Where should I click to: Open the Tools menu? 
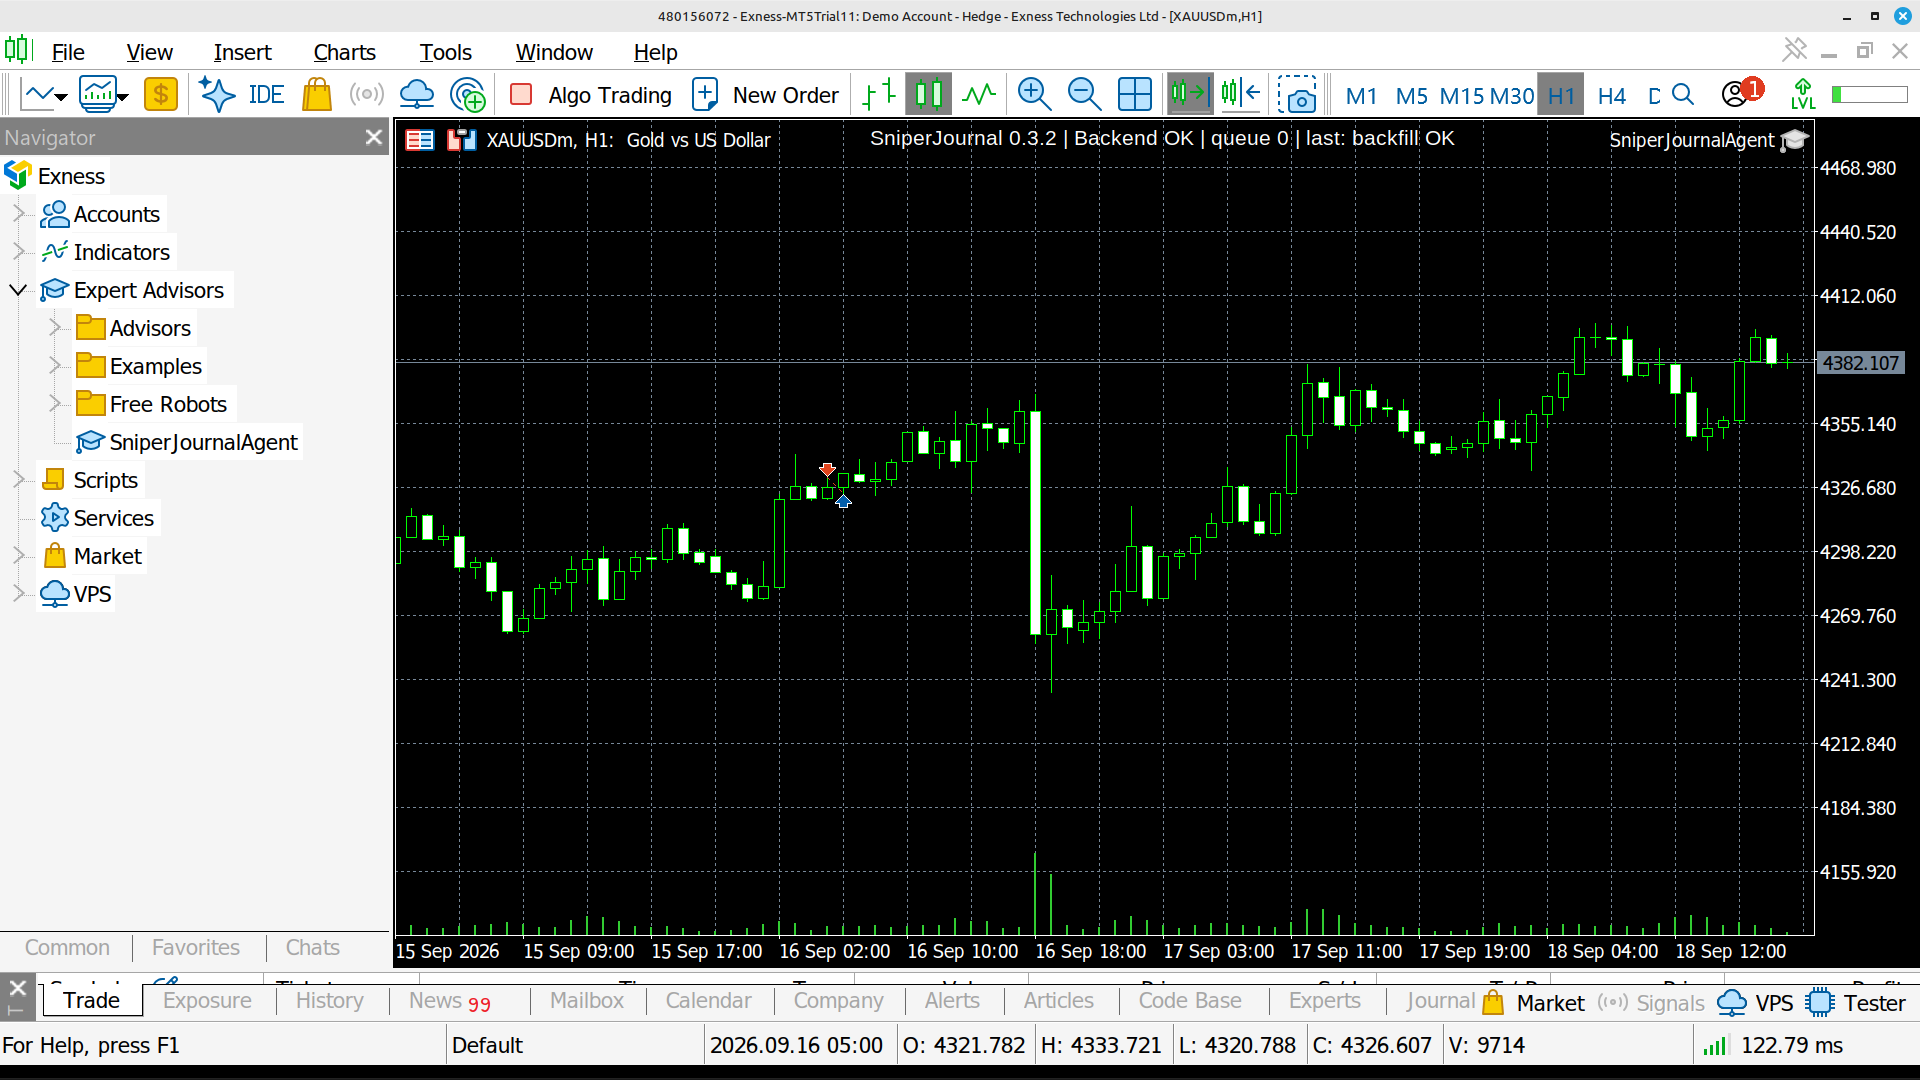click(x=445, y=52)
